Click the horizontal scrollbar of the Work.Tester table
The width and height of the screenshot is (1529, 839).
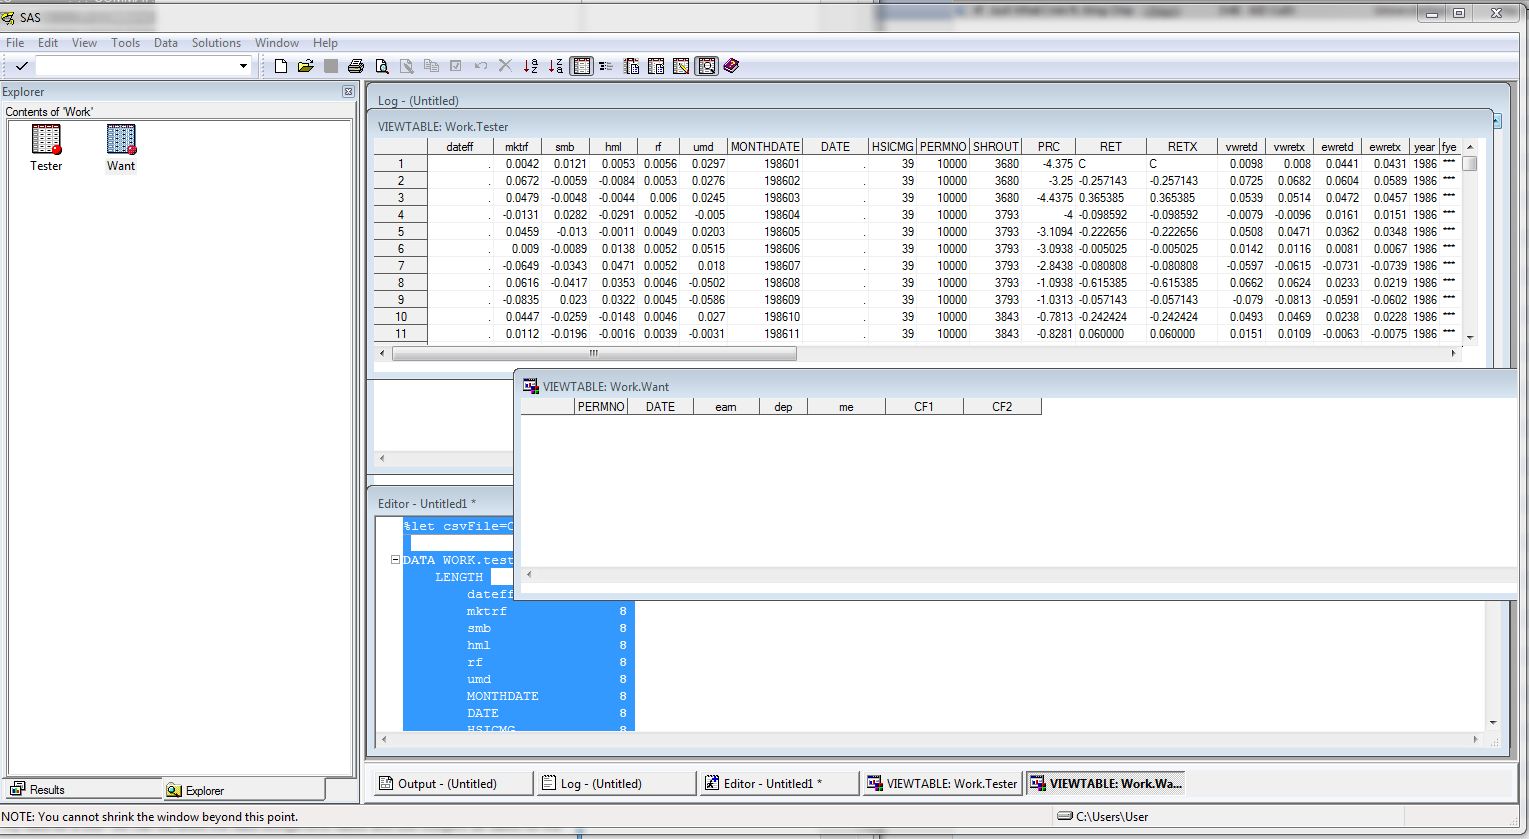(594, 353)
